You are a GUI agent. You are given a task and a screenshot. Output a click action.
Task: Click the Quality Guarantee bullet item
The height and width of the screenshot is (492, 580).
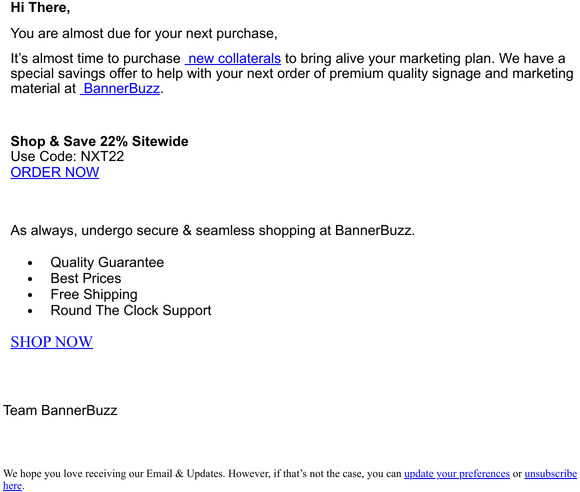[107, 262]
